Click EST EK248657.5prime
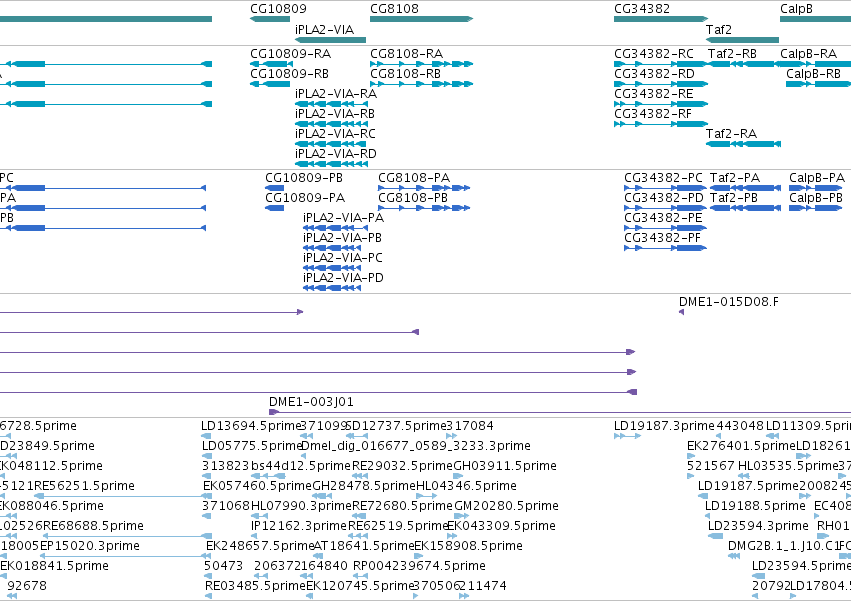The image size is (851, 601). point(261,546)
